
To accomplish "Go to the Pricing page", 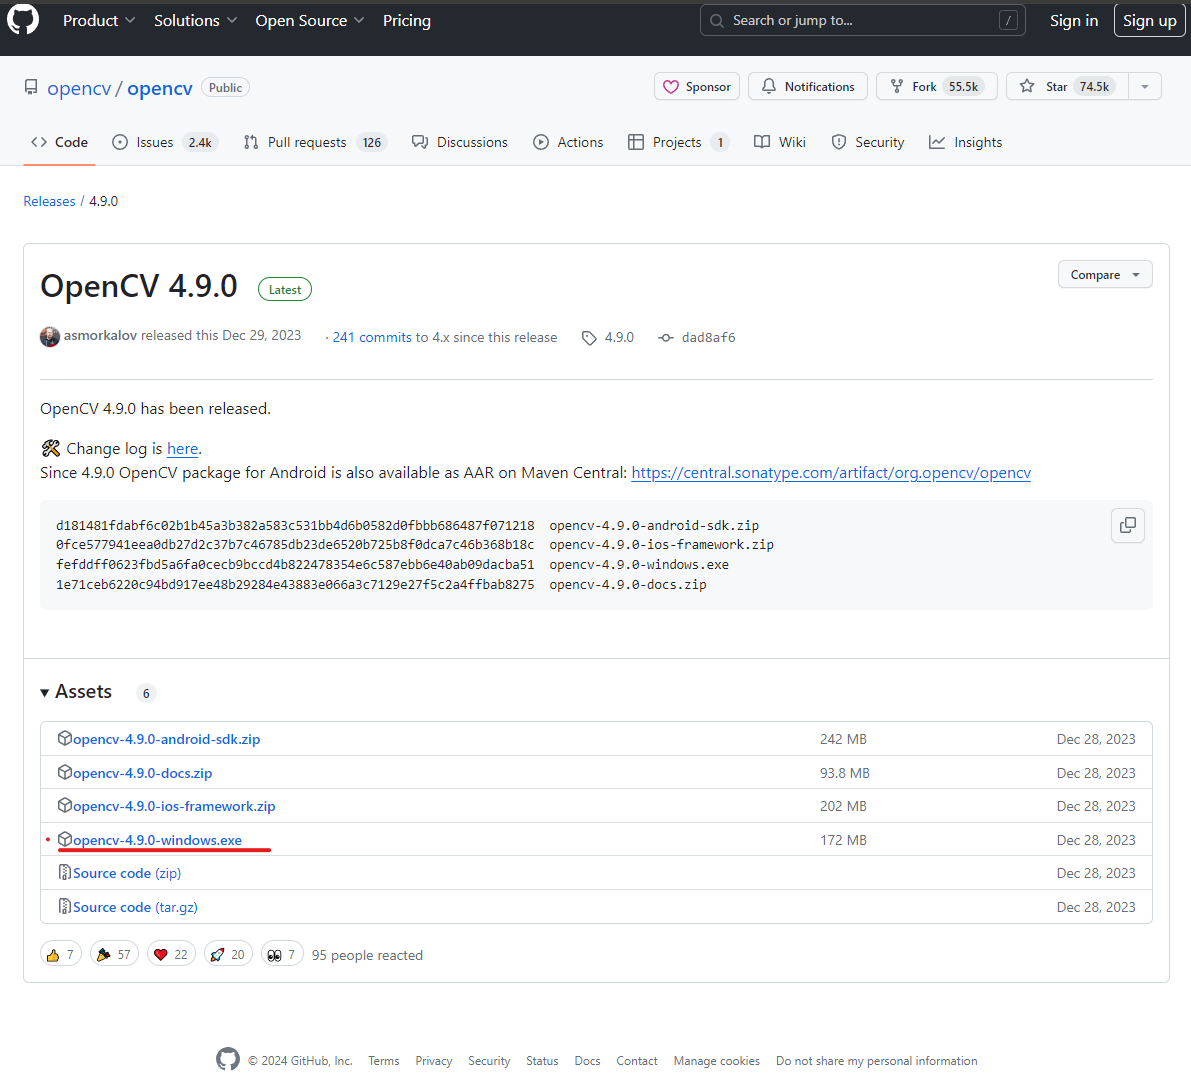I will coord(406,21).
